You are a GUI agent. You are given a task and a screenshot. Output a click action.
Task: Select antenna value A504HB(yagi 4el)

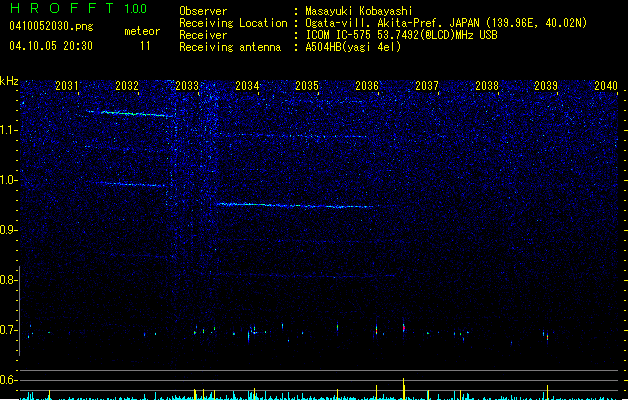(353, 47)
